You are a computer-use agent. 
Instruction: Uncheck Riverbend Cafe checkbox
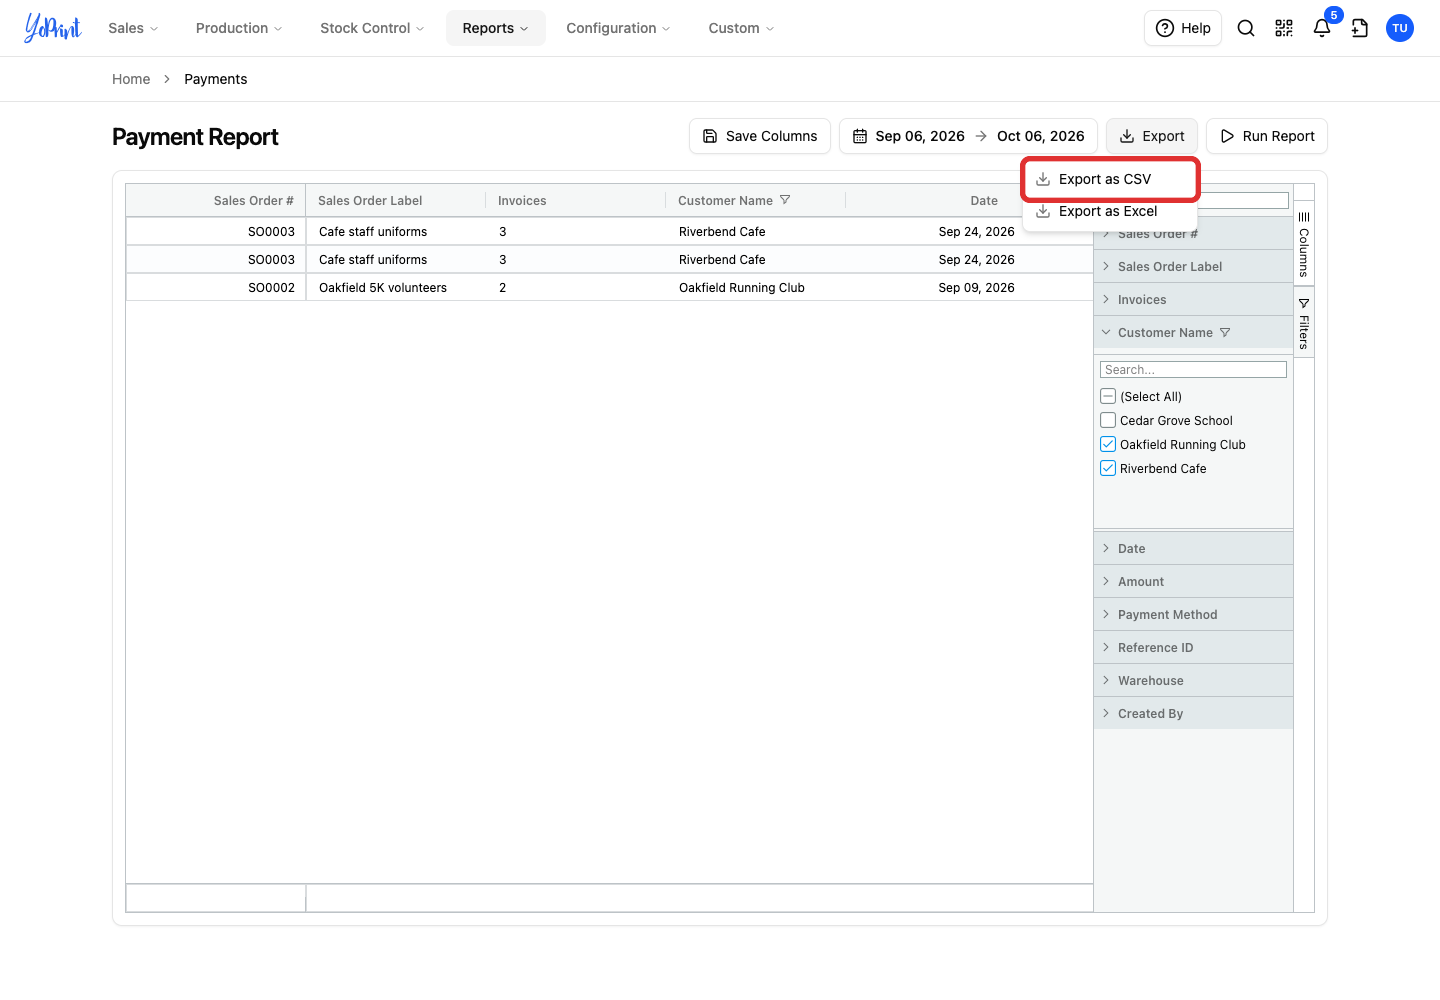pyautogui.click(x=1108, y=468)
